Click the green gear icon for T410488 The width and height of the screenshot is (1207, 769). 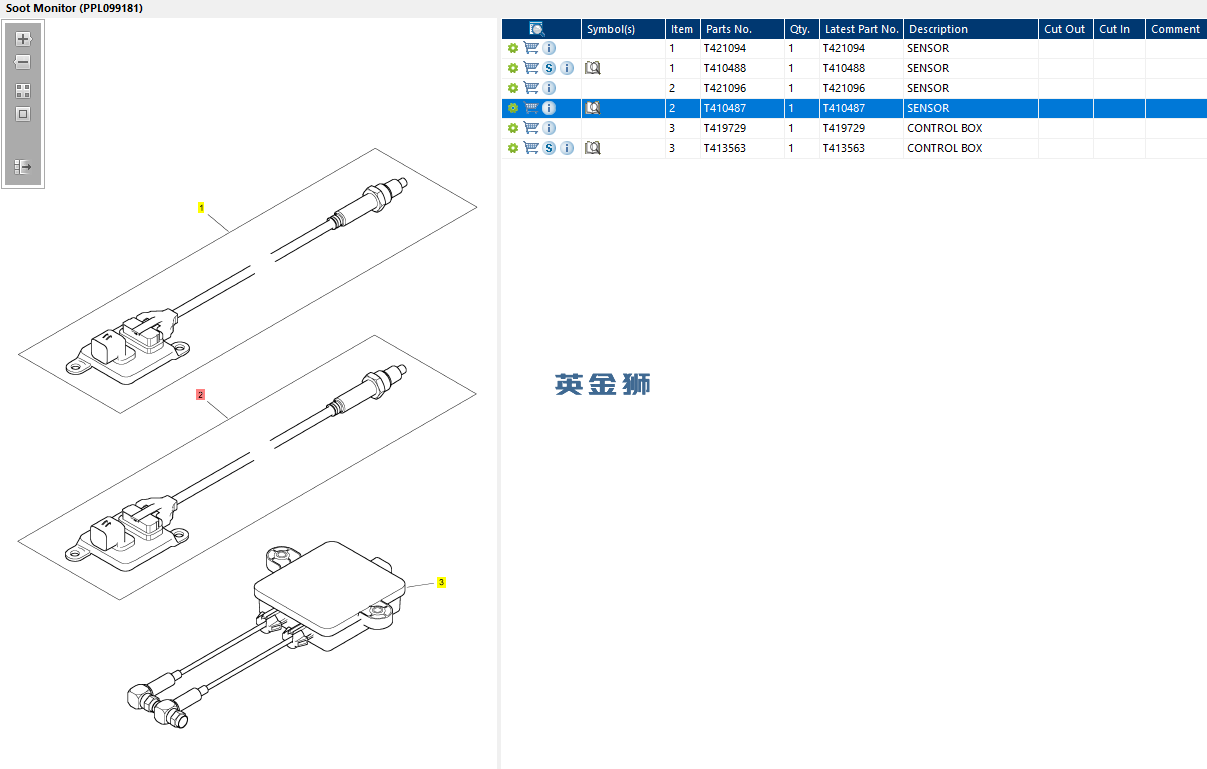(x=513, y=68)
